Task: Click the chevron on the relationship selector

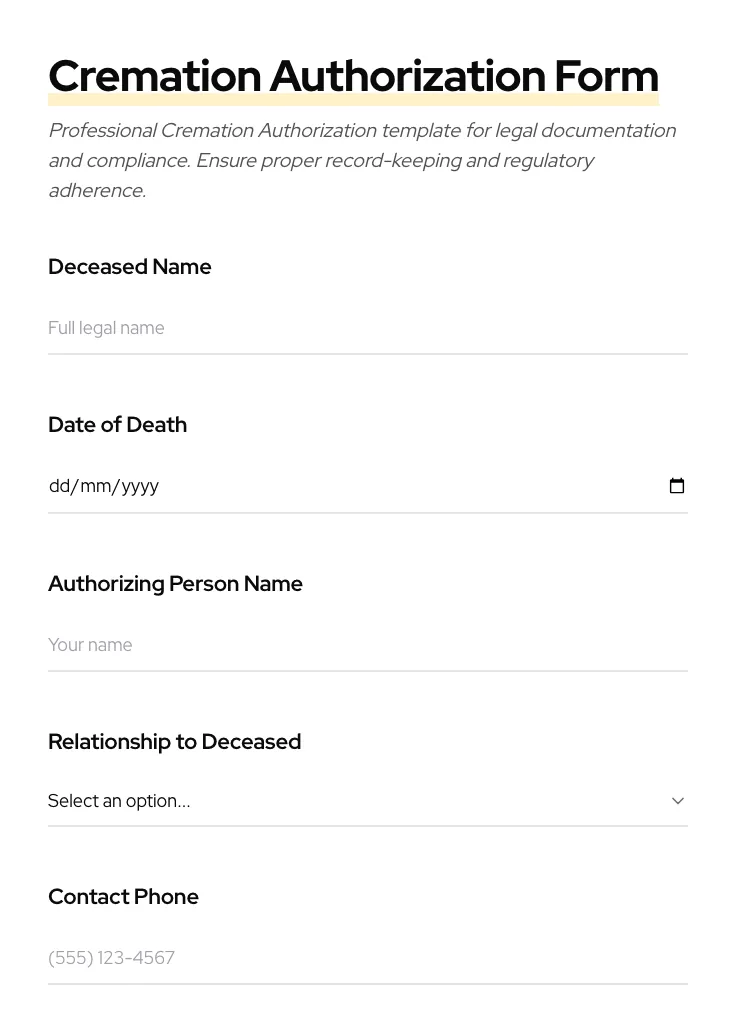Action: click(x=678, y=800)
